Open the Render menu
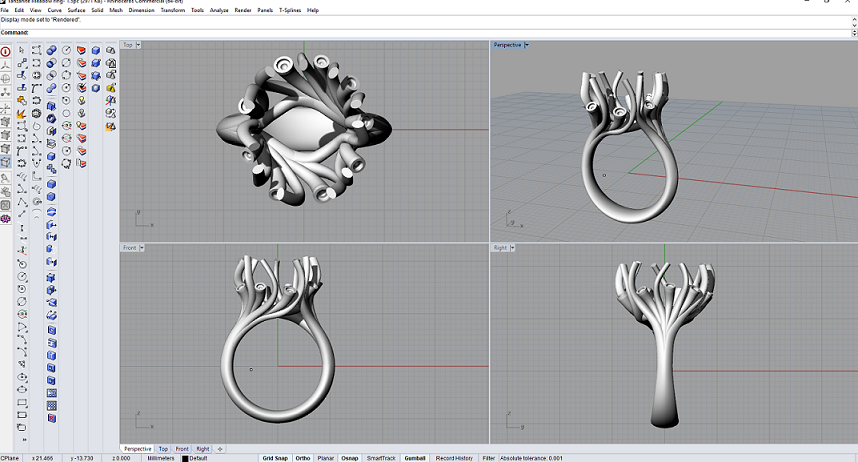858x462 pixels. click(243, 10)
